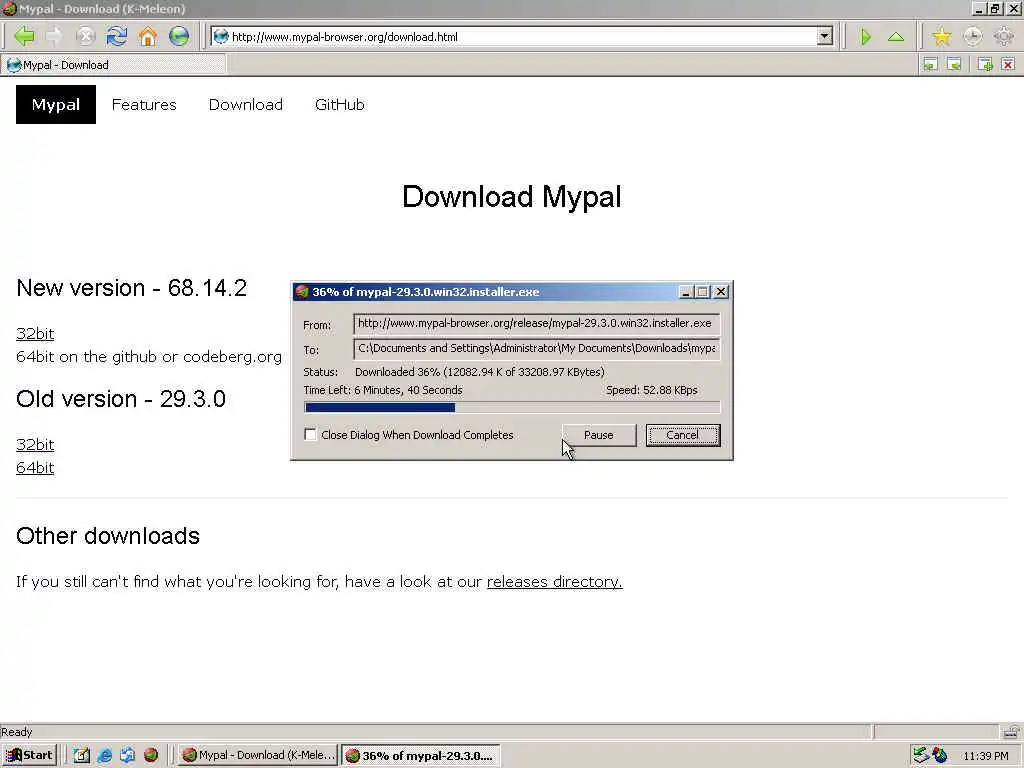Open the Download nav item
This screenshot has width=1024, height=768.
246,104
